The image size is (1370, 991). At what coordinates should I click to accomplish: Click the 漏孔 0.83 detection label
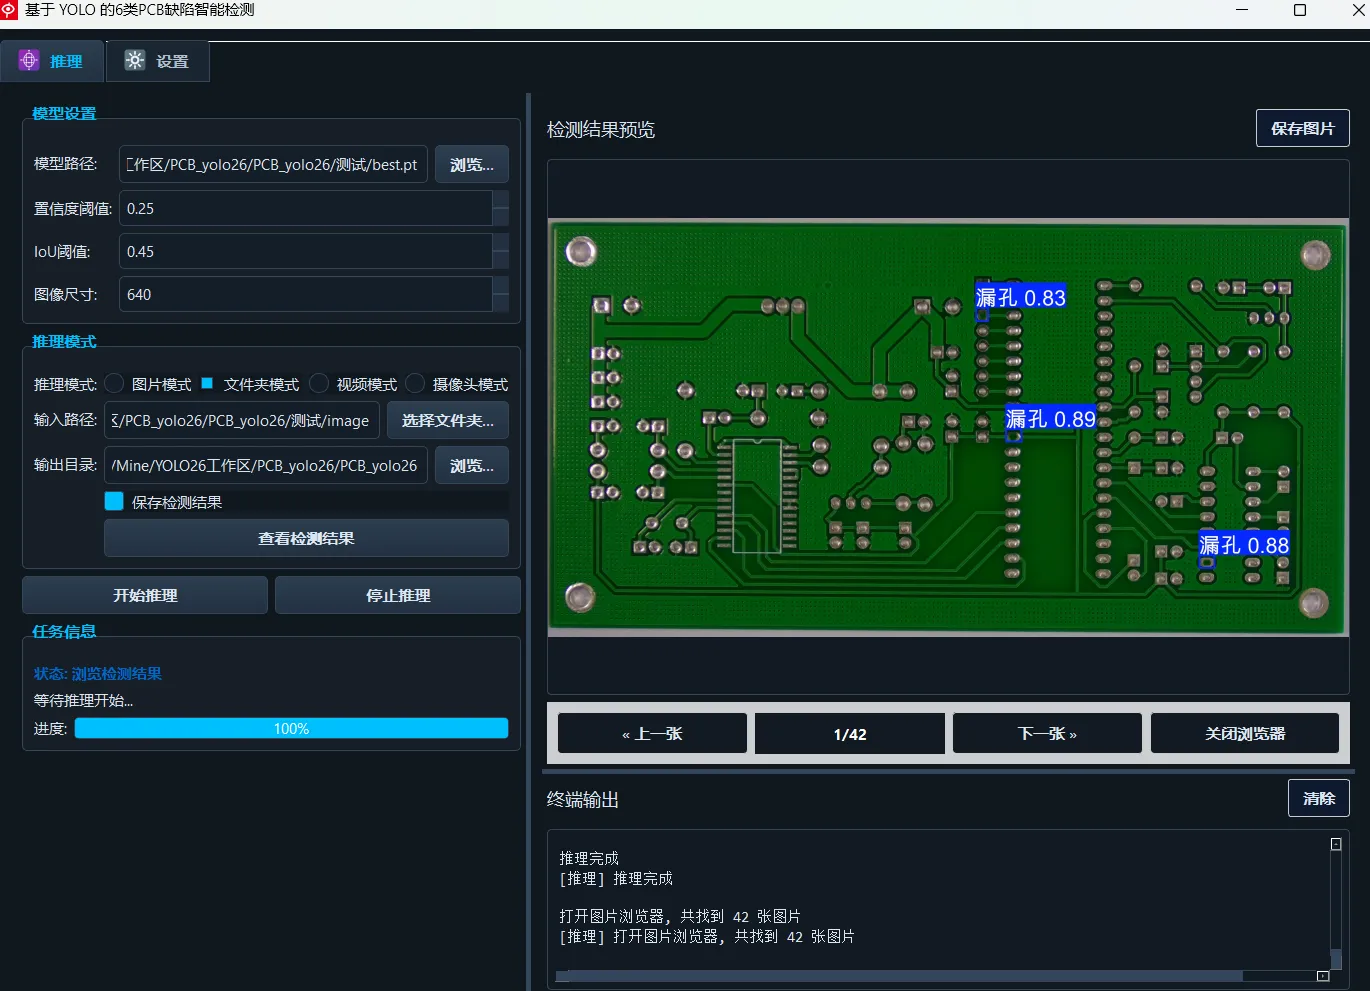pyautogui.click(x=1021, y=297)
